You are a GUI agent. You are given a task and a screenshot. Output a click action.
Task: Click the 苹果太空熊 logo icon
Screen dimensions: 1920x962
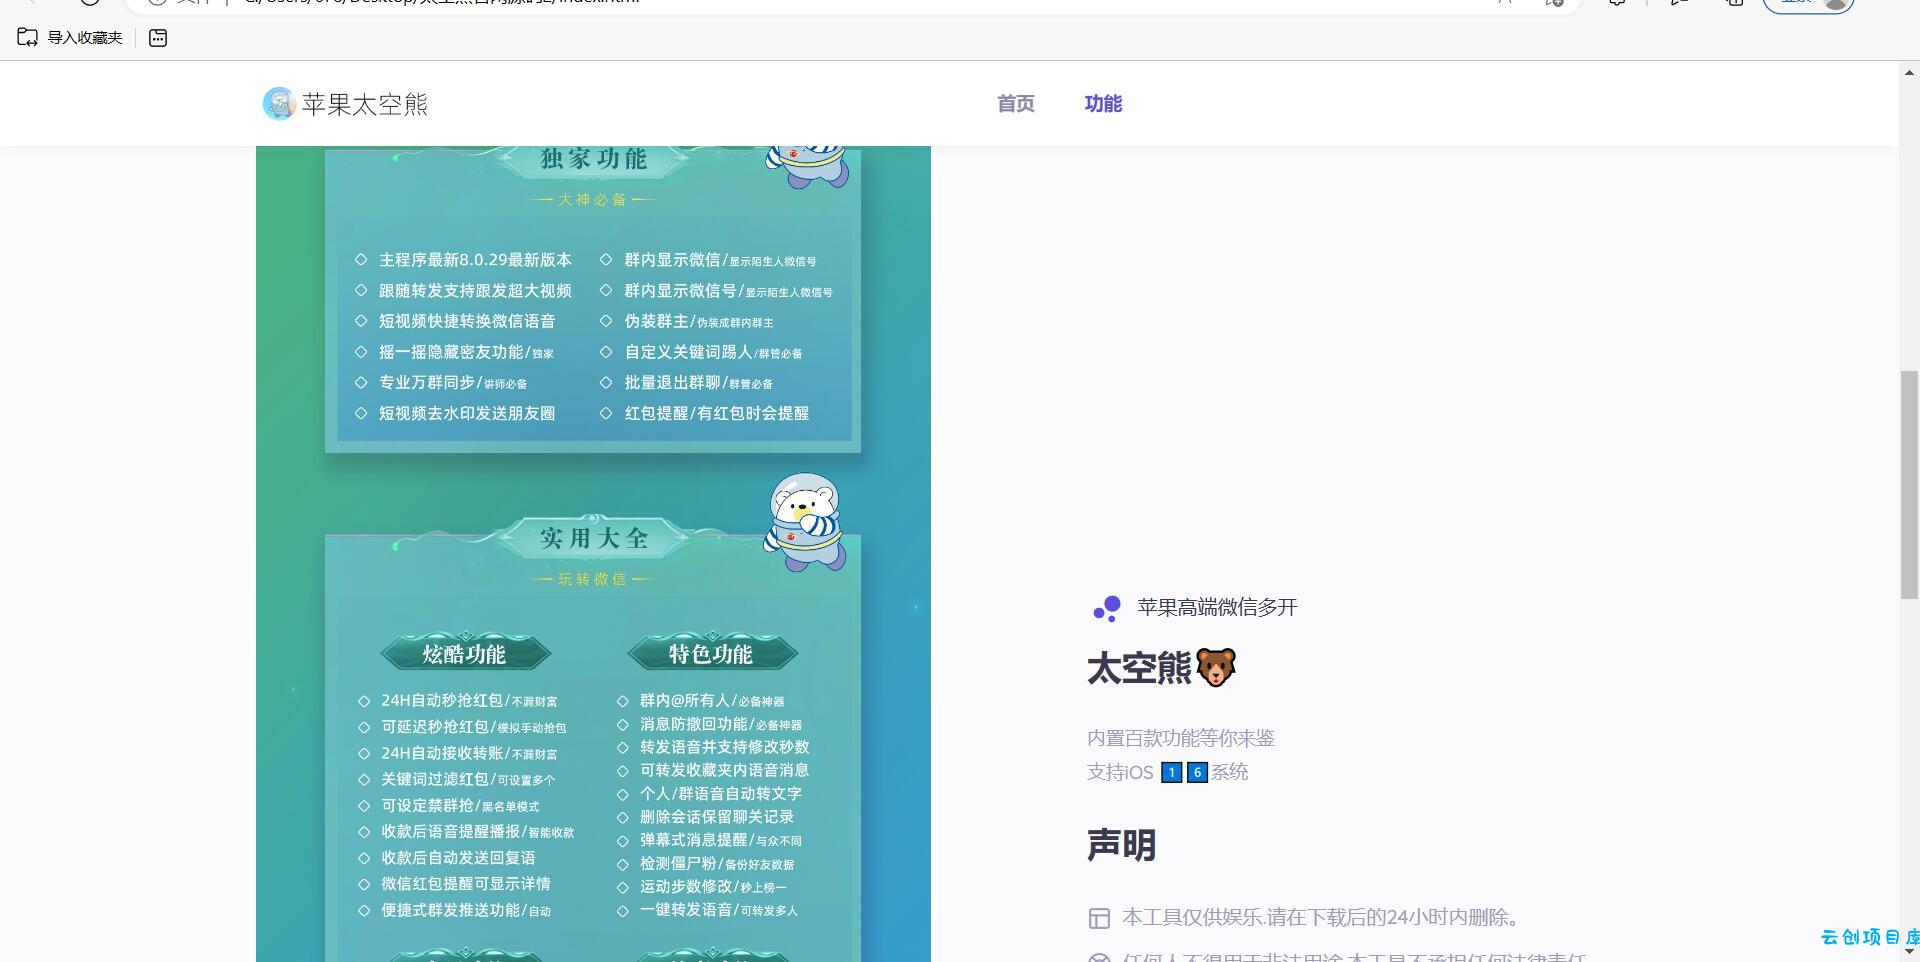(278, 104)
